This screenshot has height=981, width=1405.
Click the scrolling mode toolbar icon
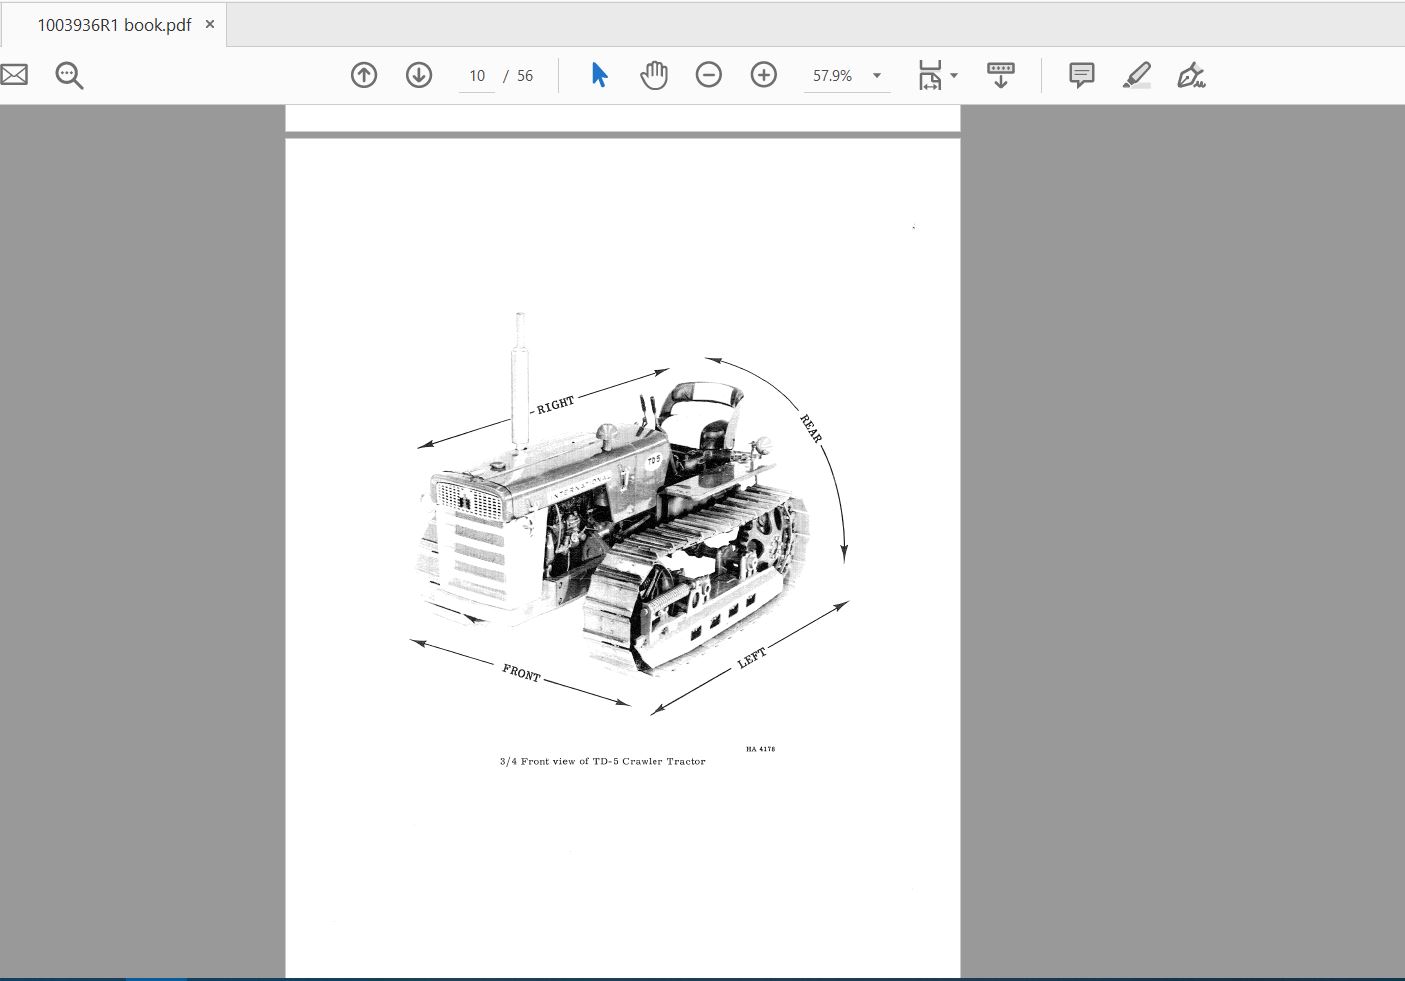(x=1001, y=75)
